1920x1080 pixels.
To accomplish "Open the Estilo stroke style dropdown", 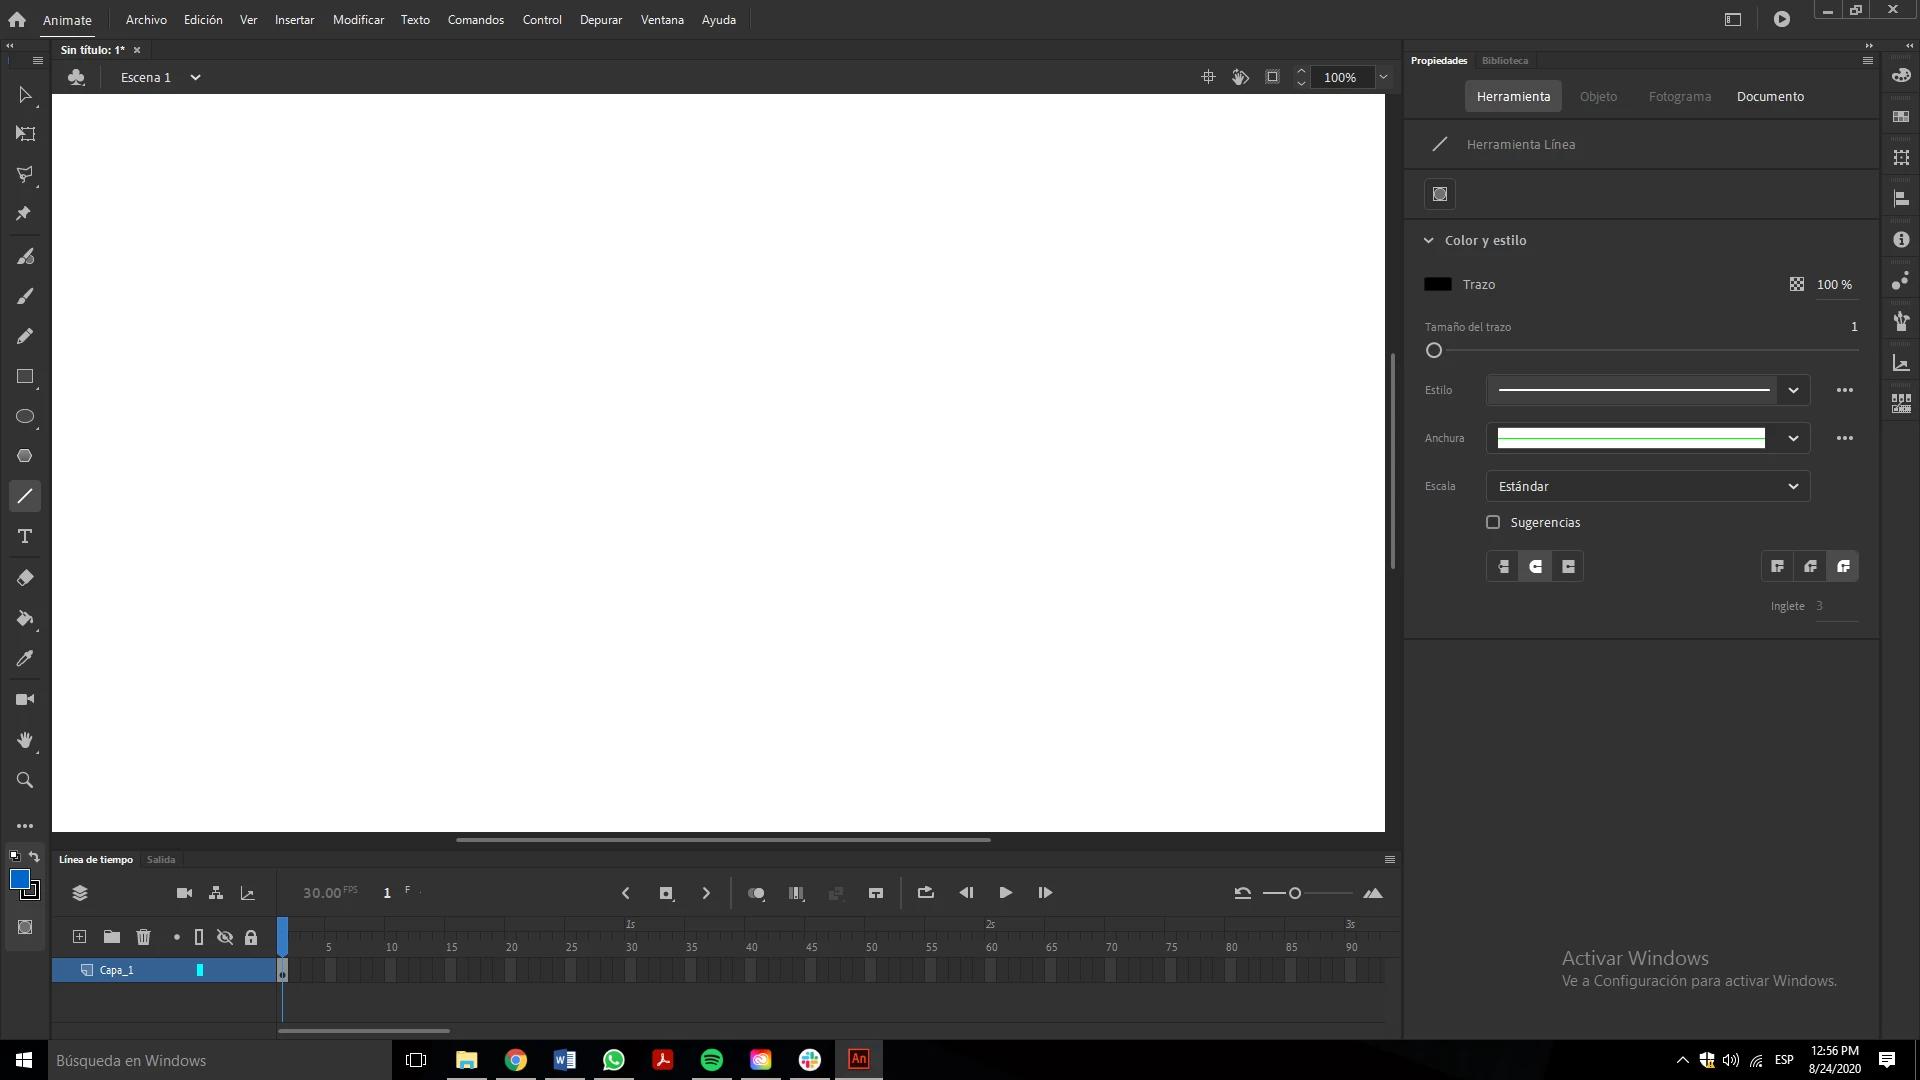I will pyautogui.click(x=1793, y=390).
